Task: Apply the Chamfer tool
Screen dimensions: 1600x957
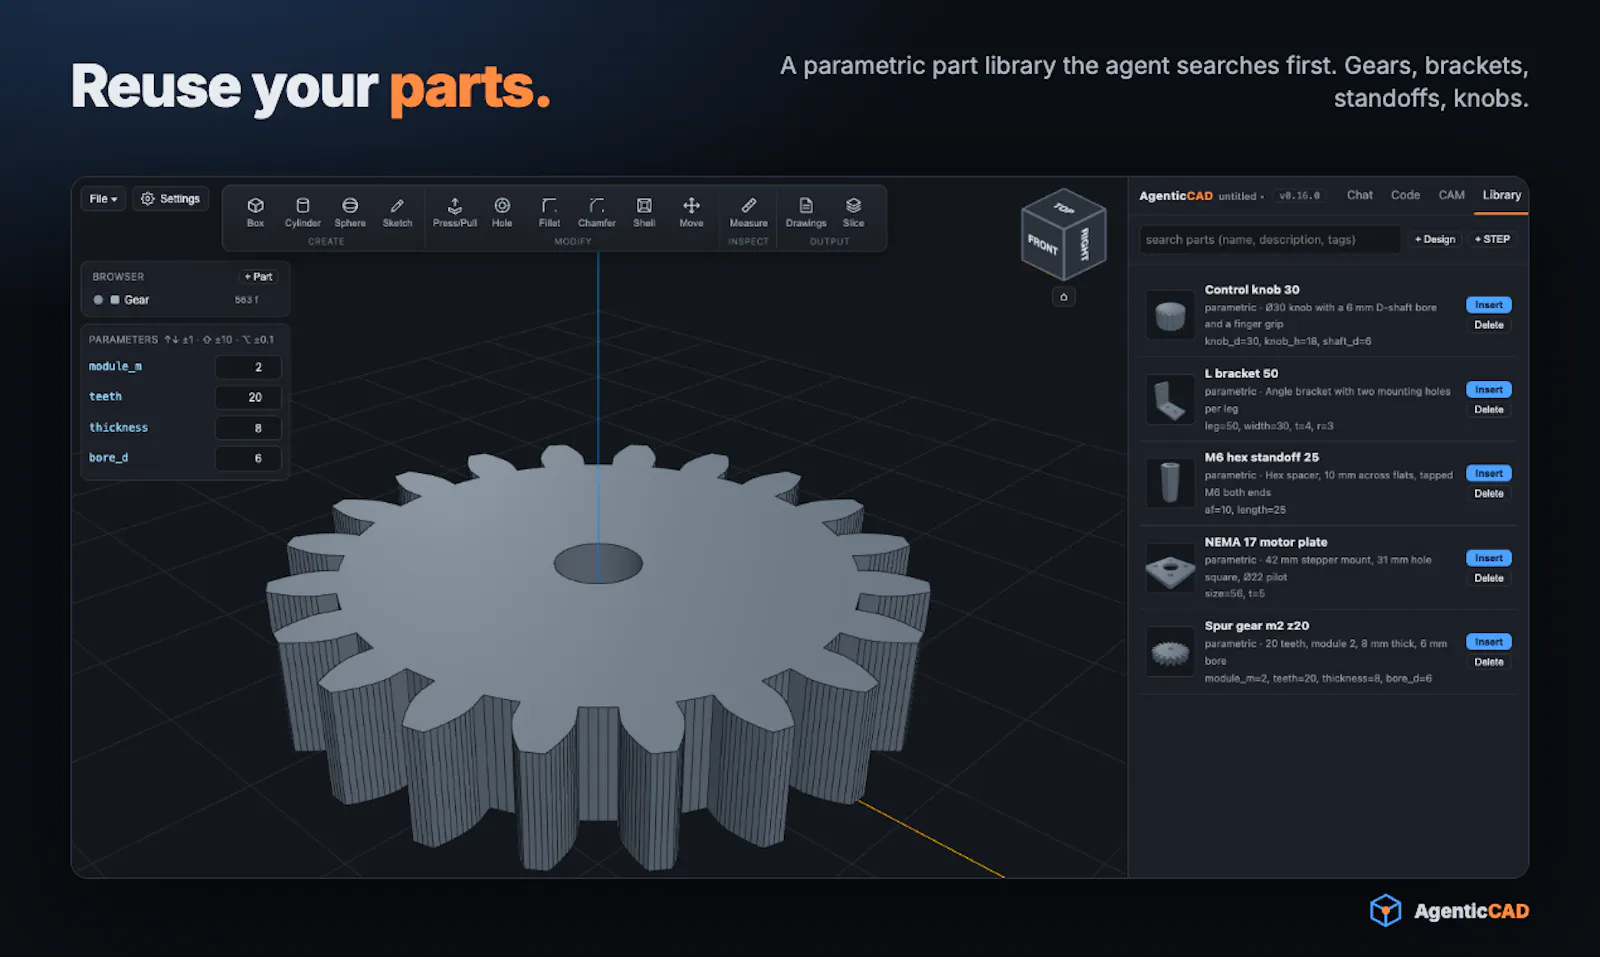Action: click(597, 212)
